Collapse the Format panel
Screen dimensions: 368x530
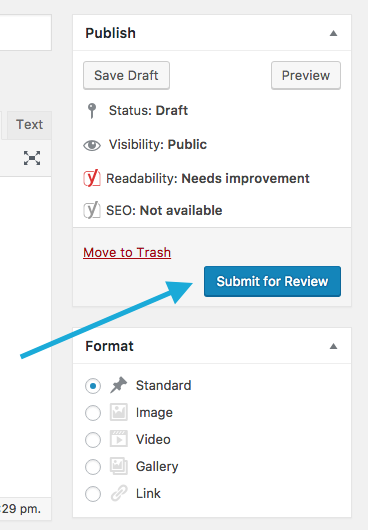[334, 346]
